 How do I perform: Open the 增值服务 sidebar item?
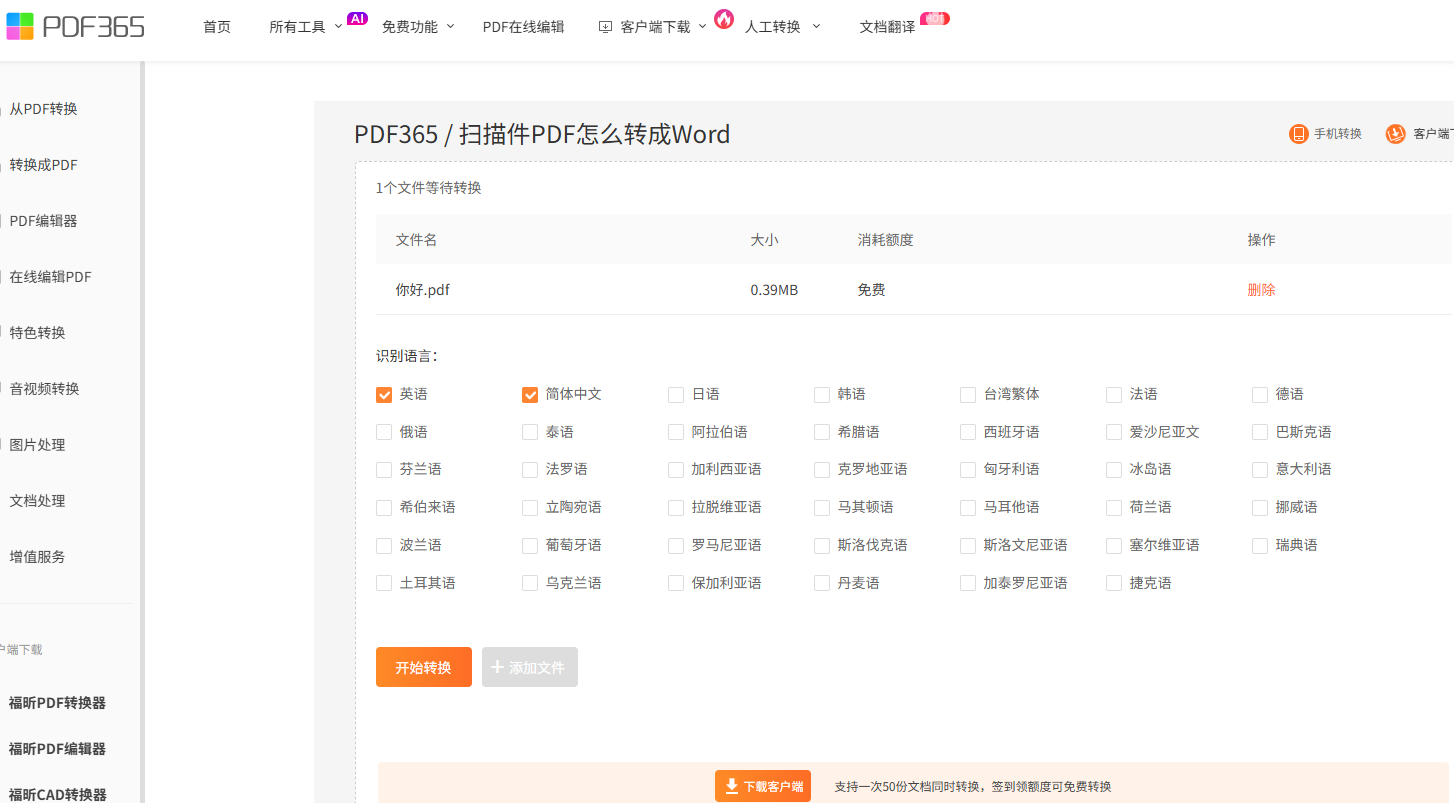(x=37, y=557)
